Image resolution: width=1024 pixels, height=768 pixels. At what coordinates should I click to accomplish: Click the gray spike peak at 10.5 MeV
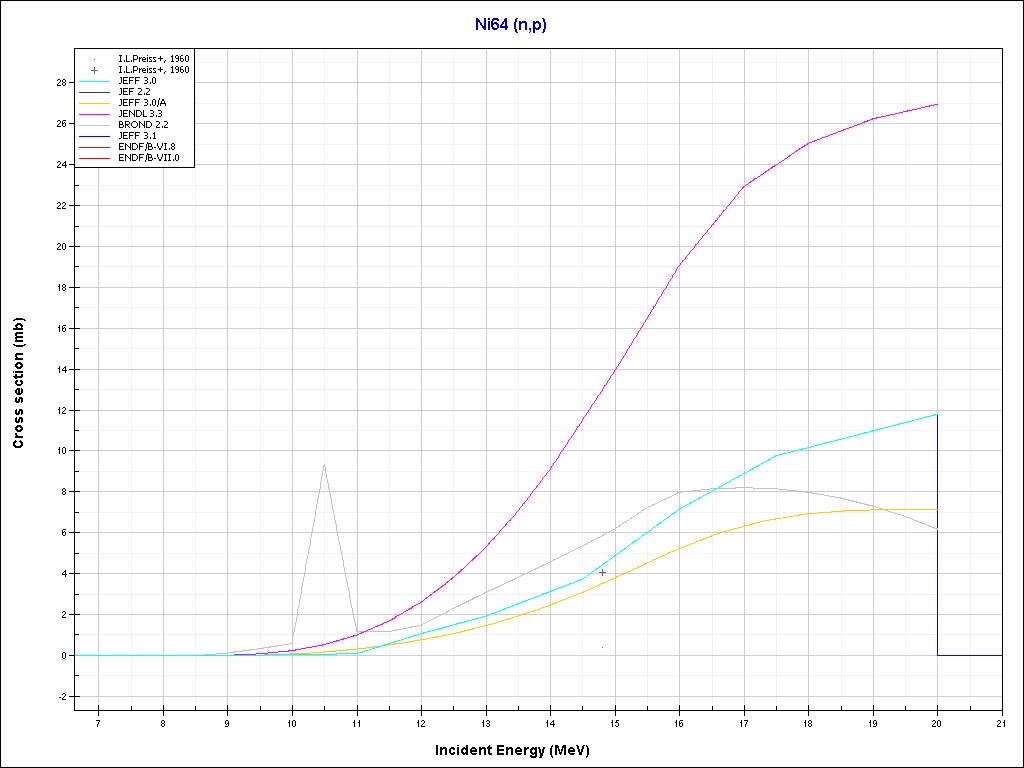pyautogui.click(x=324, y=464)
